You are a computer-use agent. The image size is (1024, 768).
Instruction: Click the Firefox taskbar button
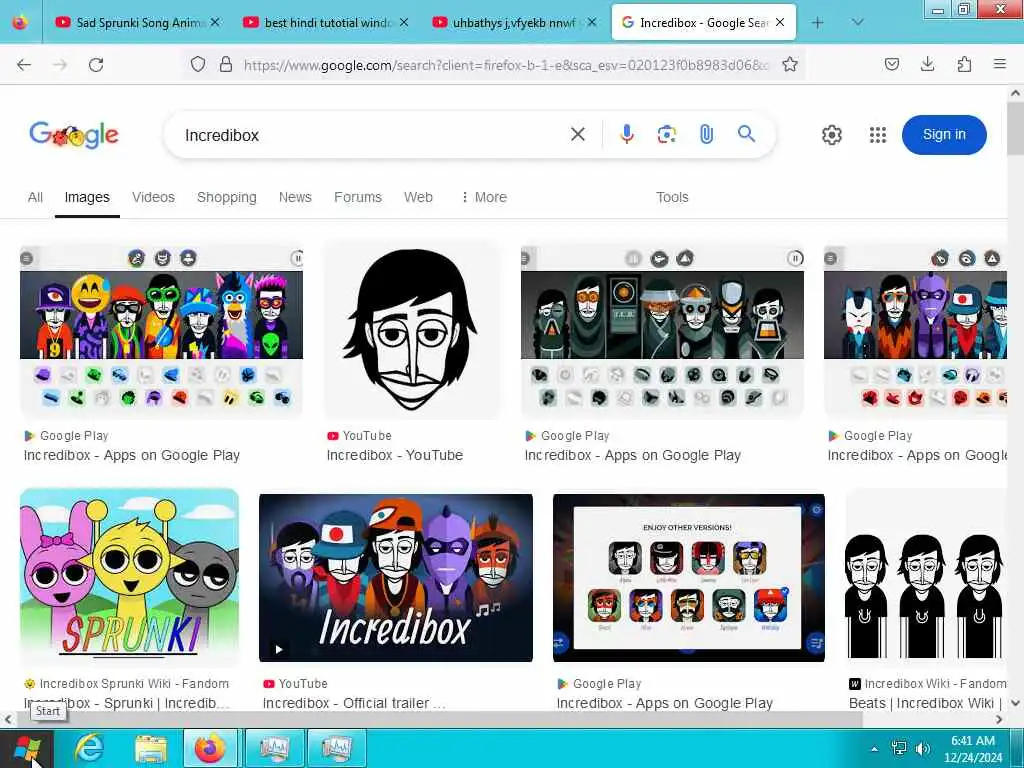tap(210, 748)
